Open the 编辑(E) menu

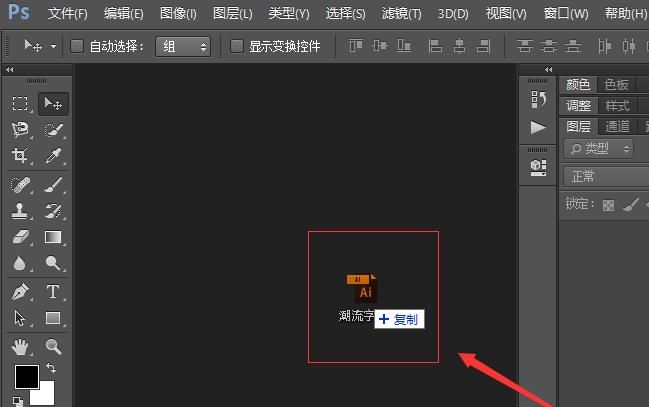123,14
